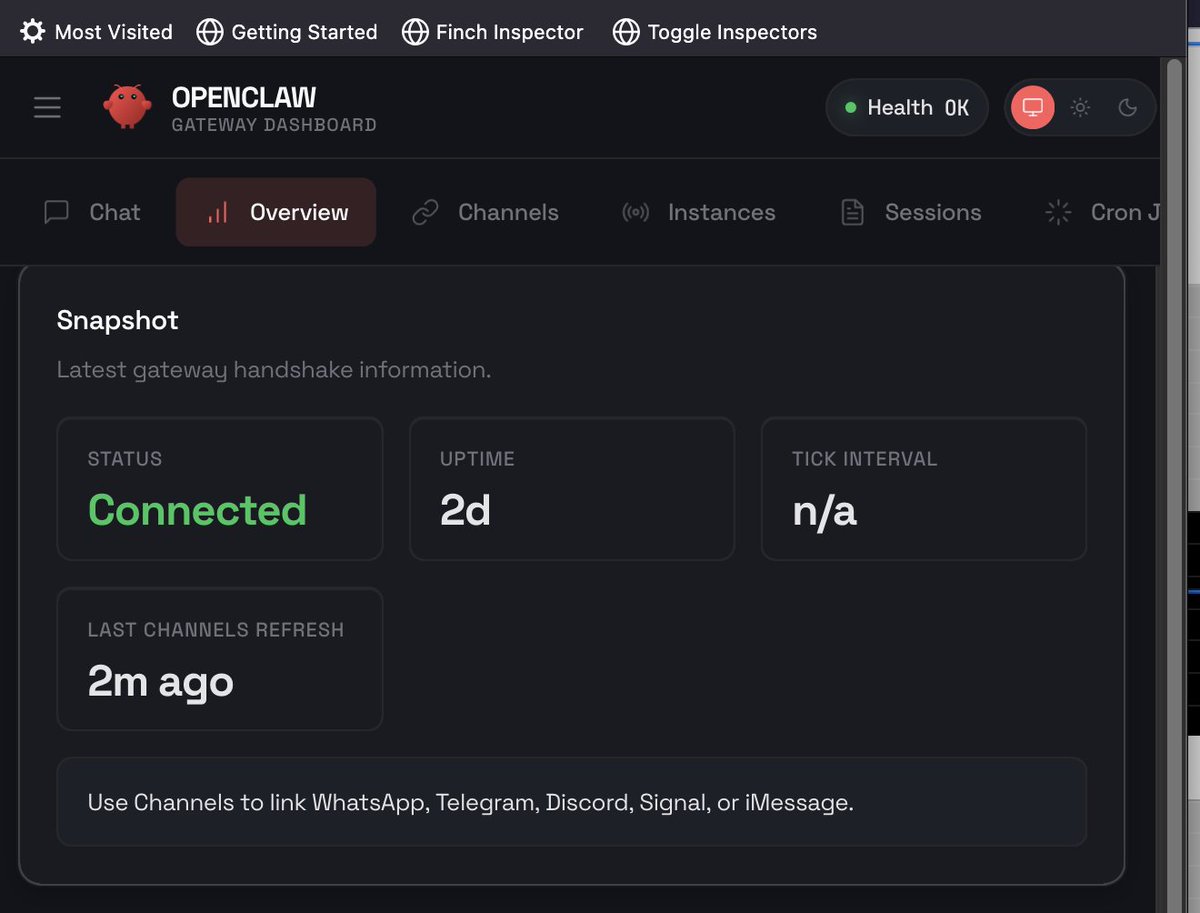
Task: Click the UPTIME card label
Action: (477, 459)
